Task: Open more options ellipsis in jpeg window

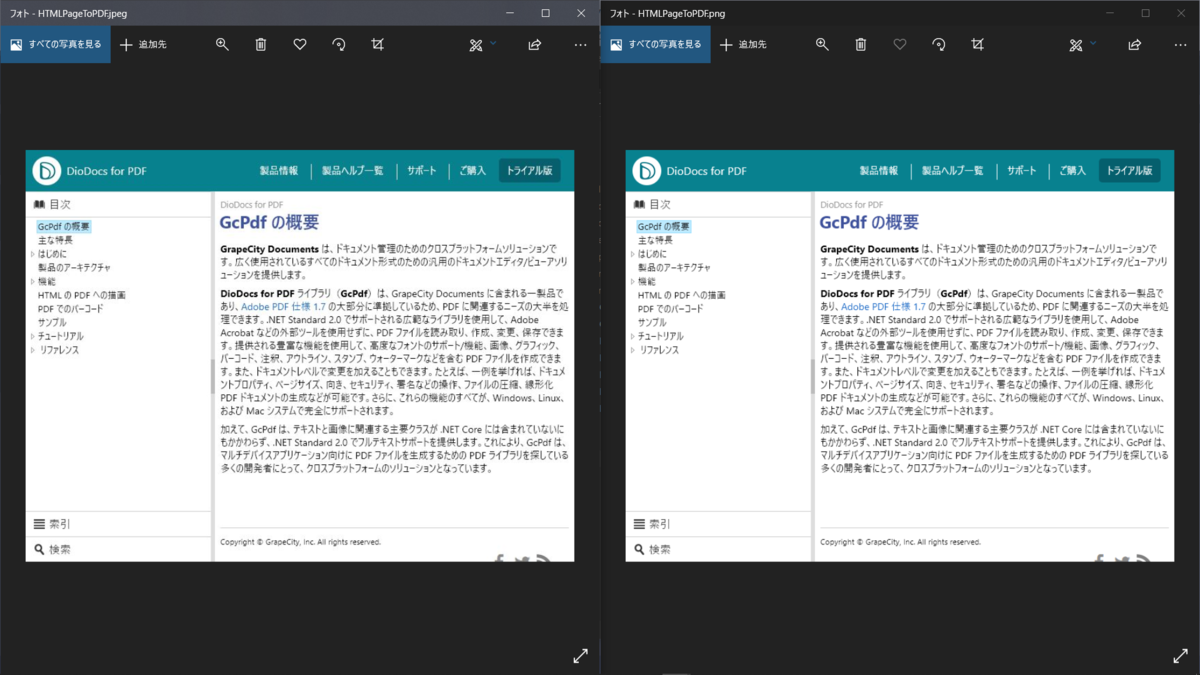Action: tap(580, 45)
